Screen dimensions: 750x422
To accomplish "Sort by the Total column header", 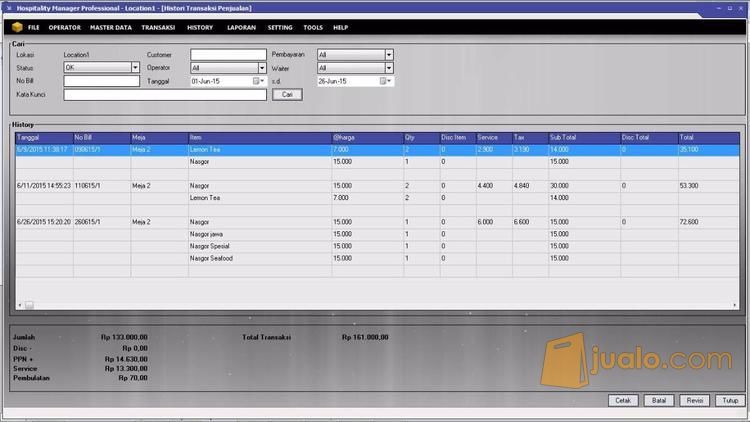I will pyautogui.click(x=708, y=138).
